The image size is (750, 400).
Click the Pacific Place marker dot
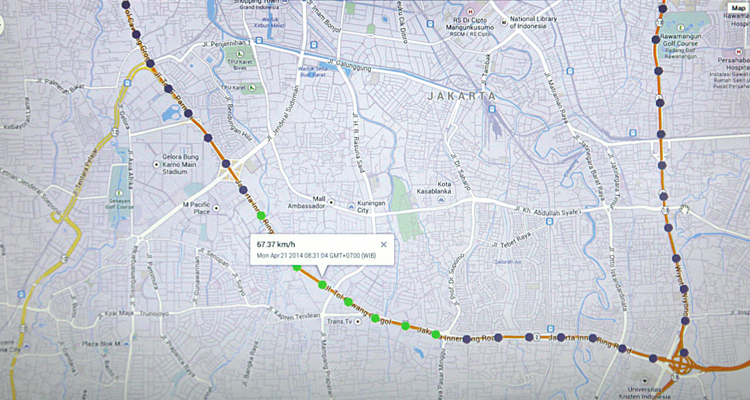(216, 208)
